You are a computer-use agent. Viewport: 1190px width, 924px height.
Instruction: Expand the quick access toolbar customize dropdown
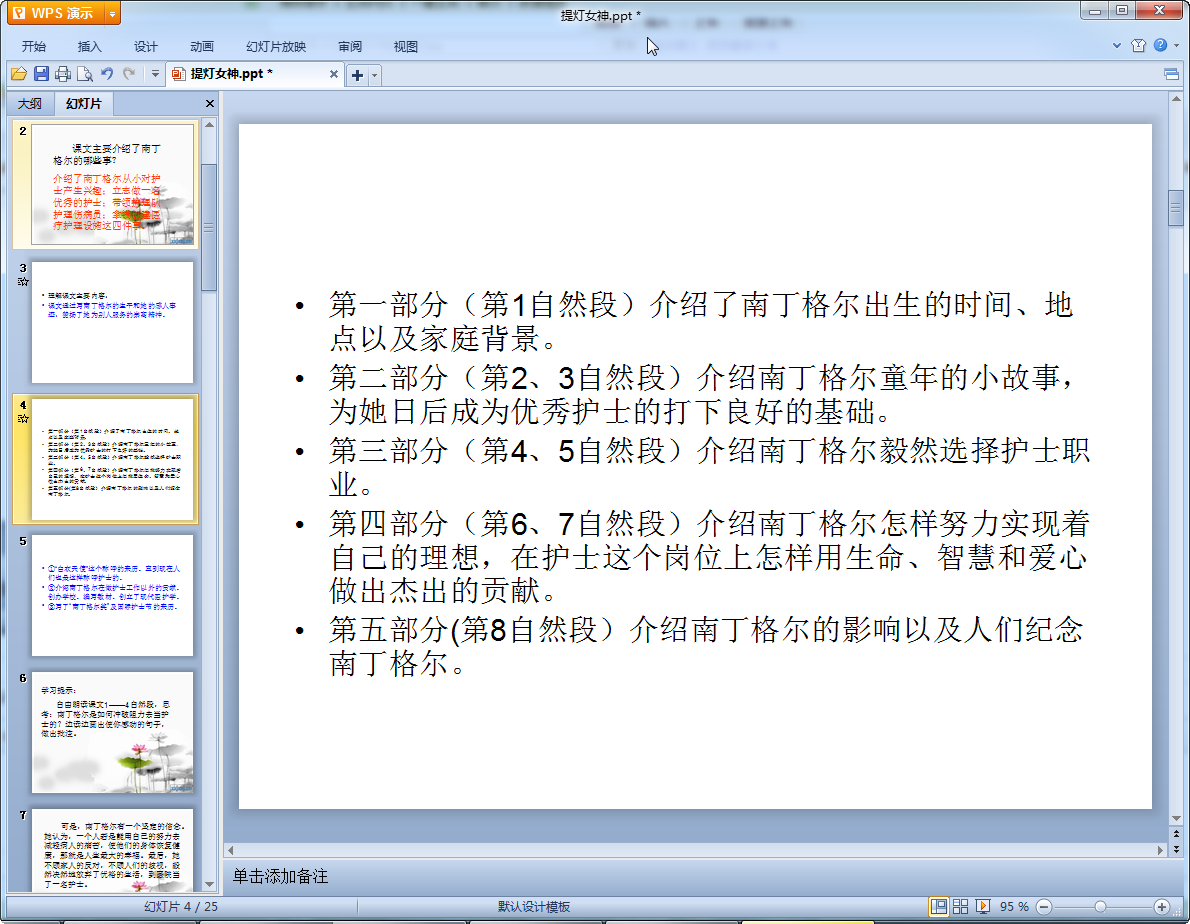(155, 74)
